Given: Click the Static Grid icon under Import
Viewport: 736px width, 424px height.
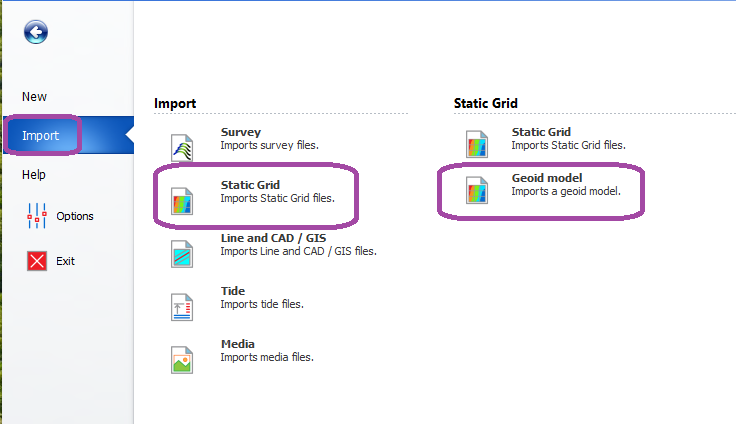Looking at the screenshot, I should point(181,200).
